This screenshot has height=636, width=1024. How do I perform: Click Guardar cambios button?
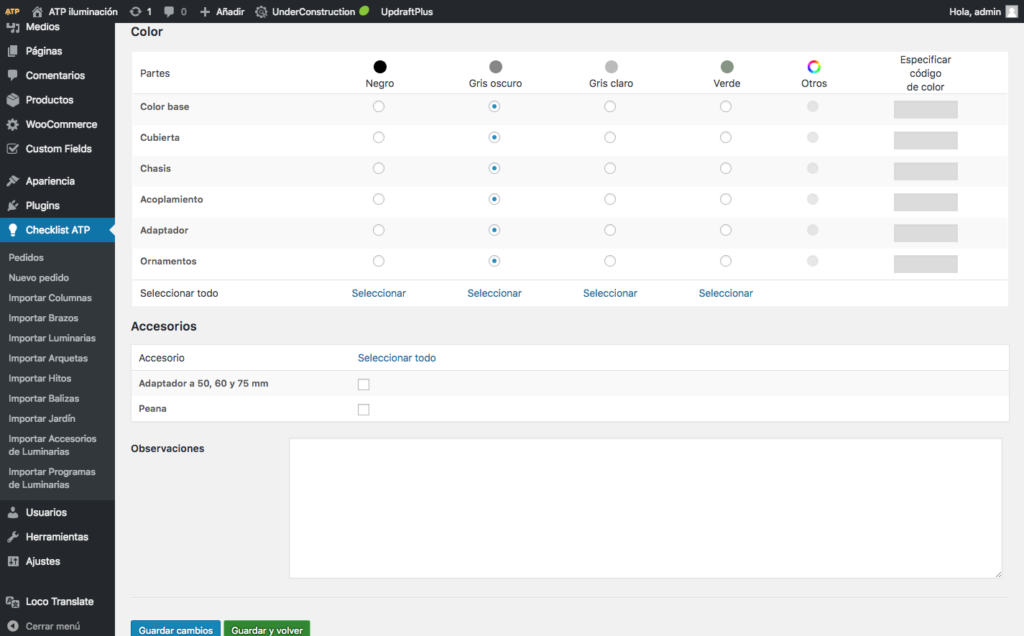coord(176,629)
